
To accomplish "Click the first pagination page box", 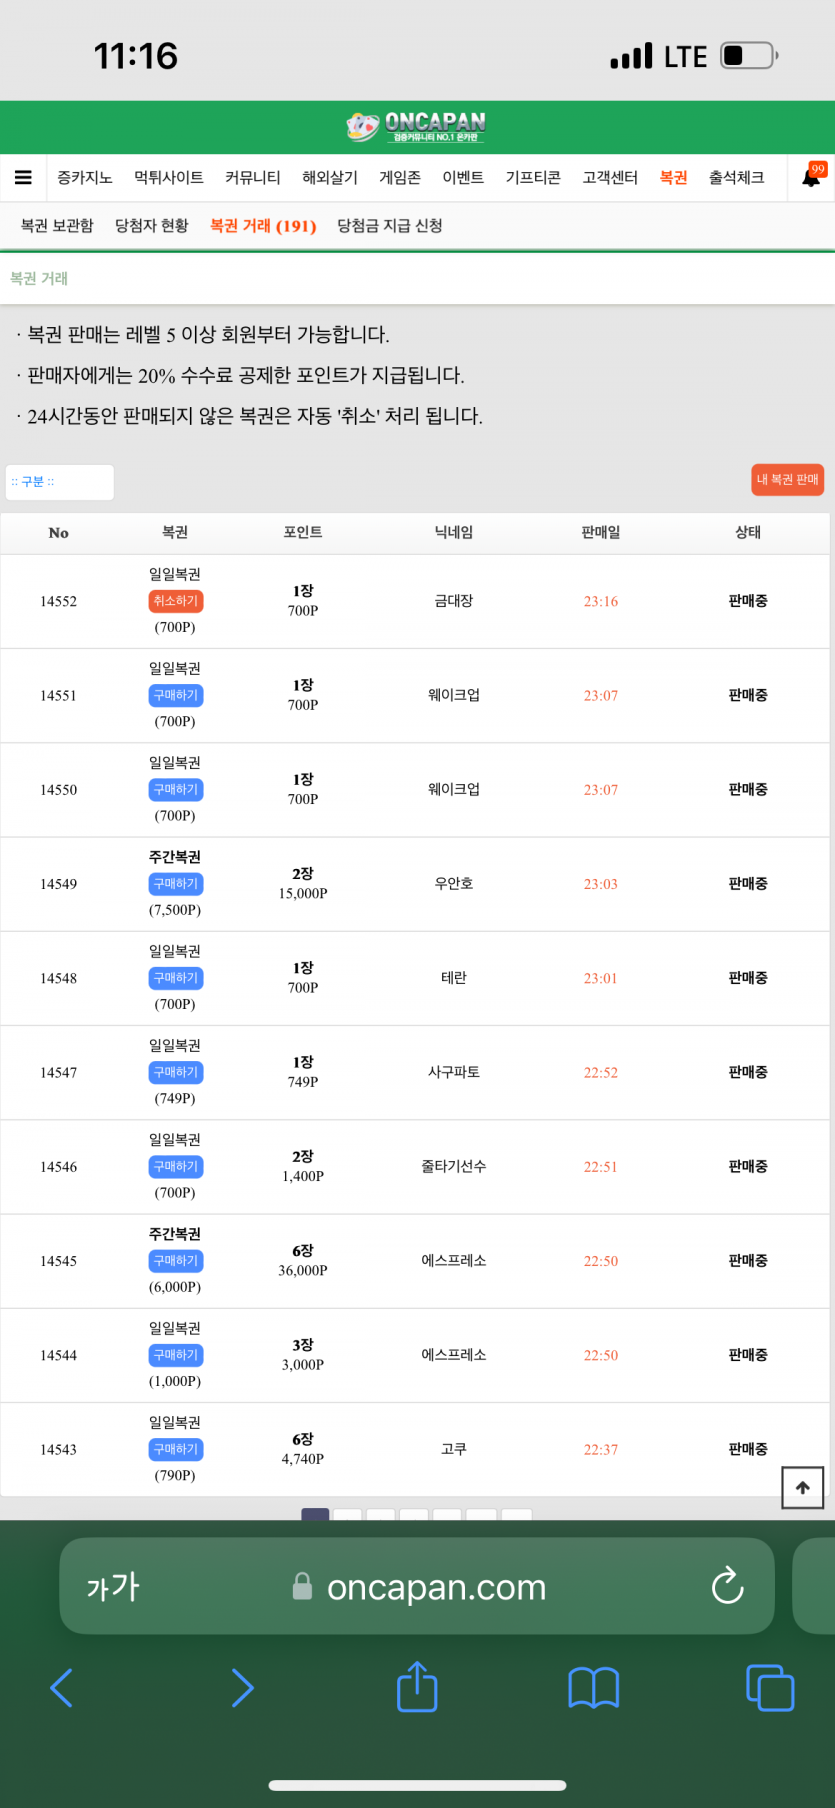I will coord(315,1514).
